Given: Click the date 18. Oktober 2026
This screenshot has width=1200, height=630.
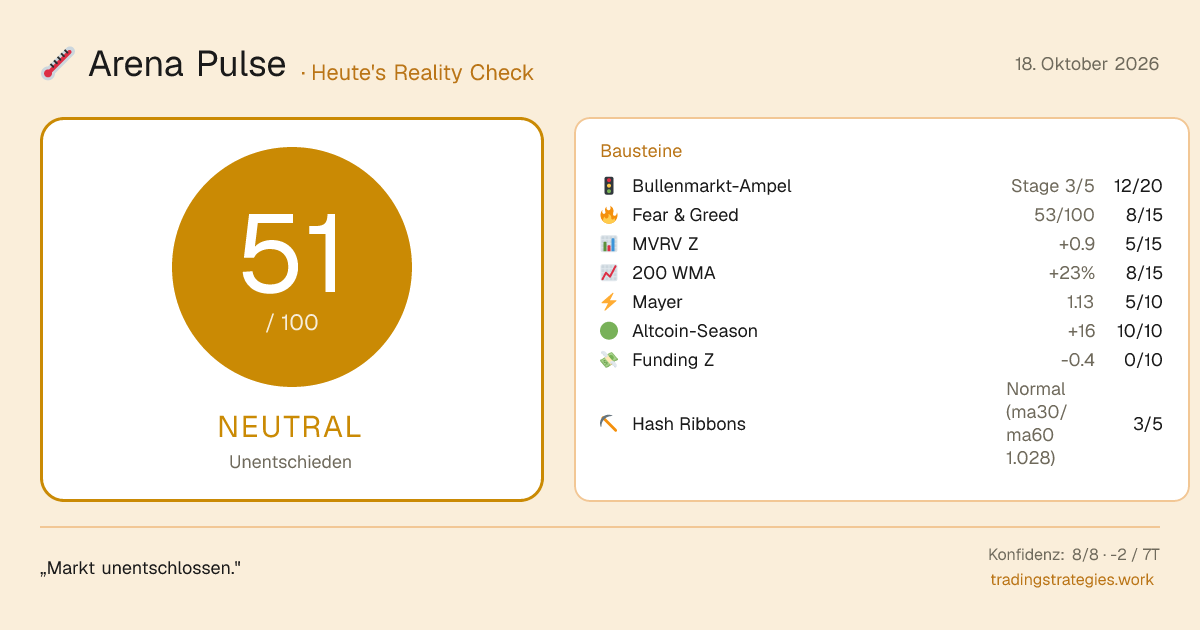Looking at the screenshot, I should click(1087, 64).
